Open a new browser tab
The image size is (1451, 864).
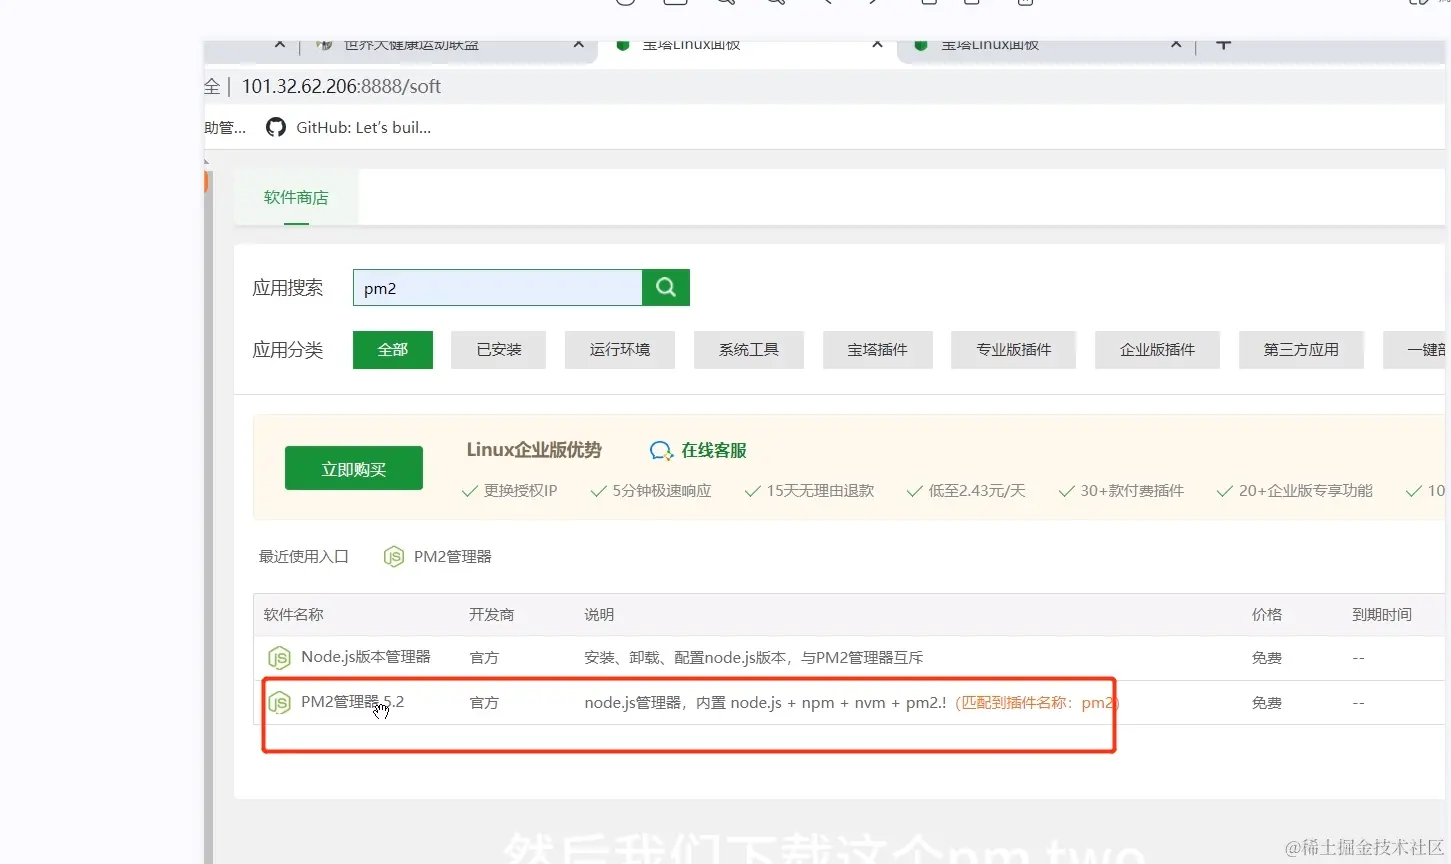(1223, 45)
